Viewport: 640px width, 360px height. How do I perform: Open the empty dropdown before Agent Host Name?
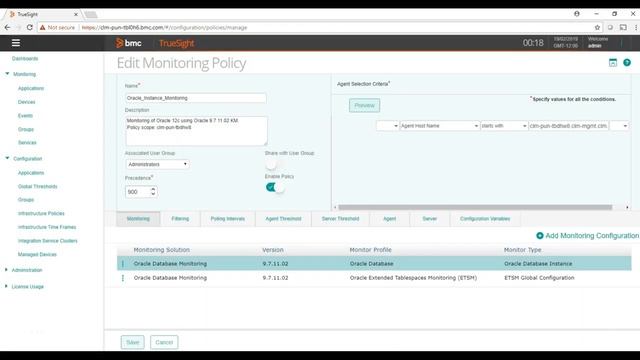pyautogui.click(x=387, y=126)
